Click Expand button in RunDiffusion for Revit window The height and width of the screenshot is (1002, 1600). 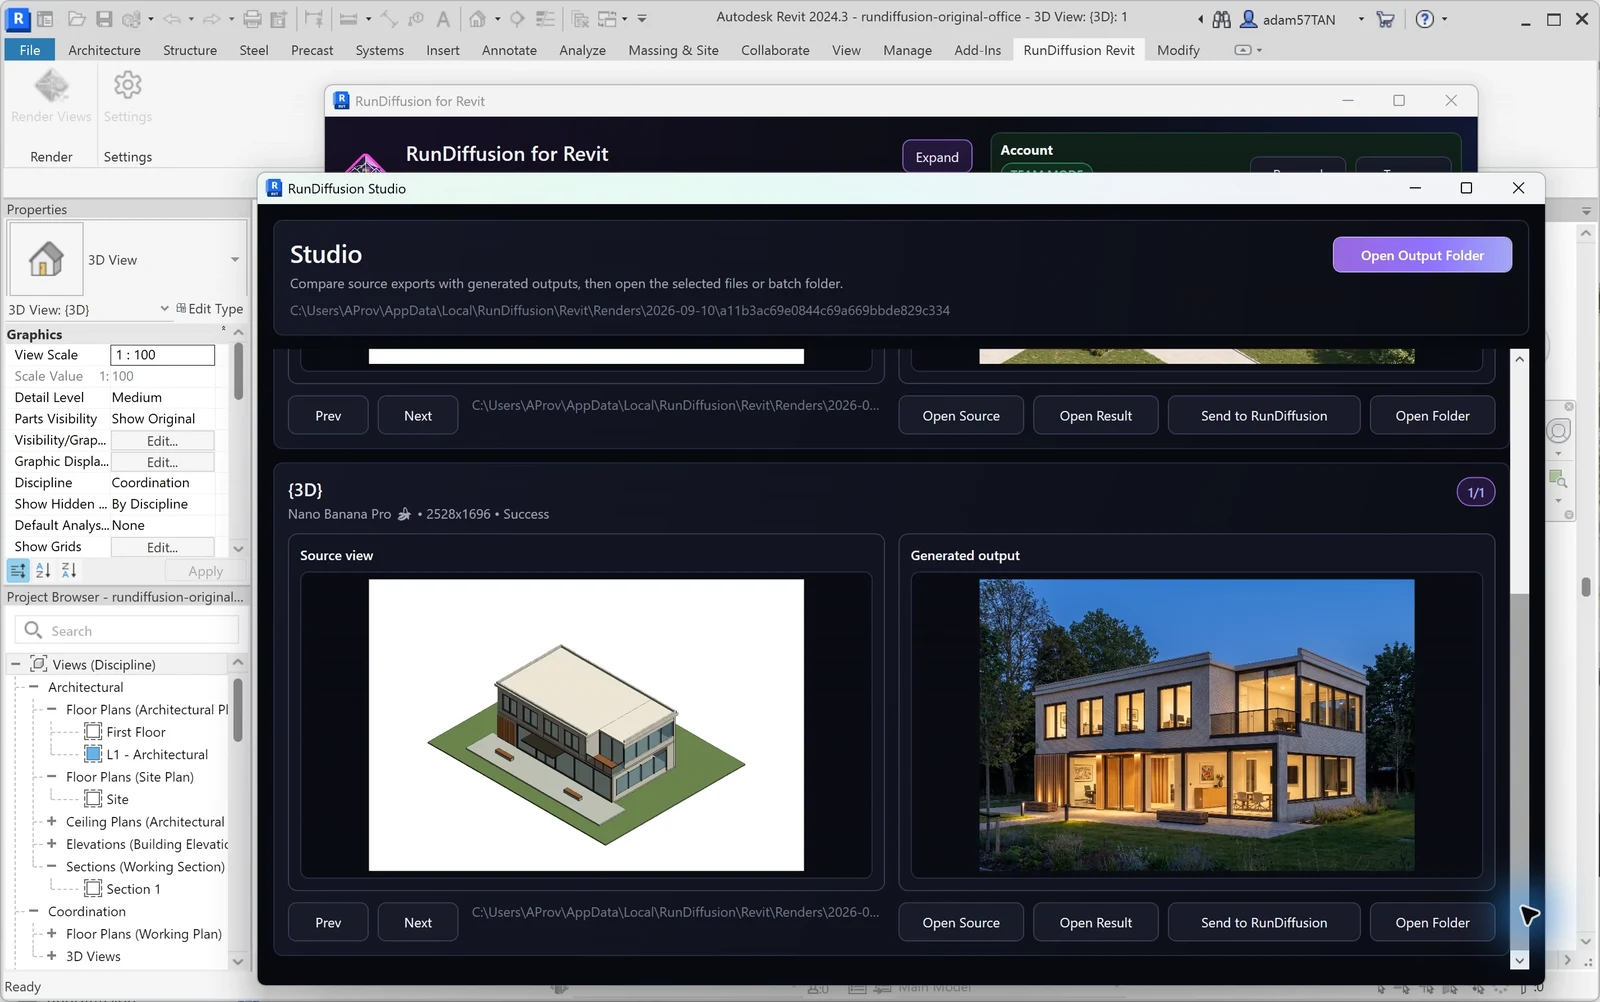point(937,157)
